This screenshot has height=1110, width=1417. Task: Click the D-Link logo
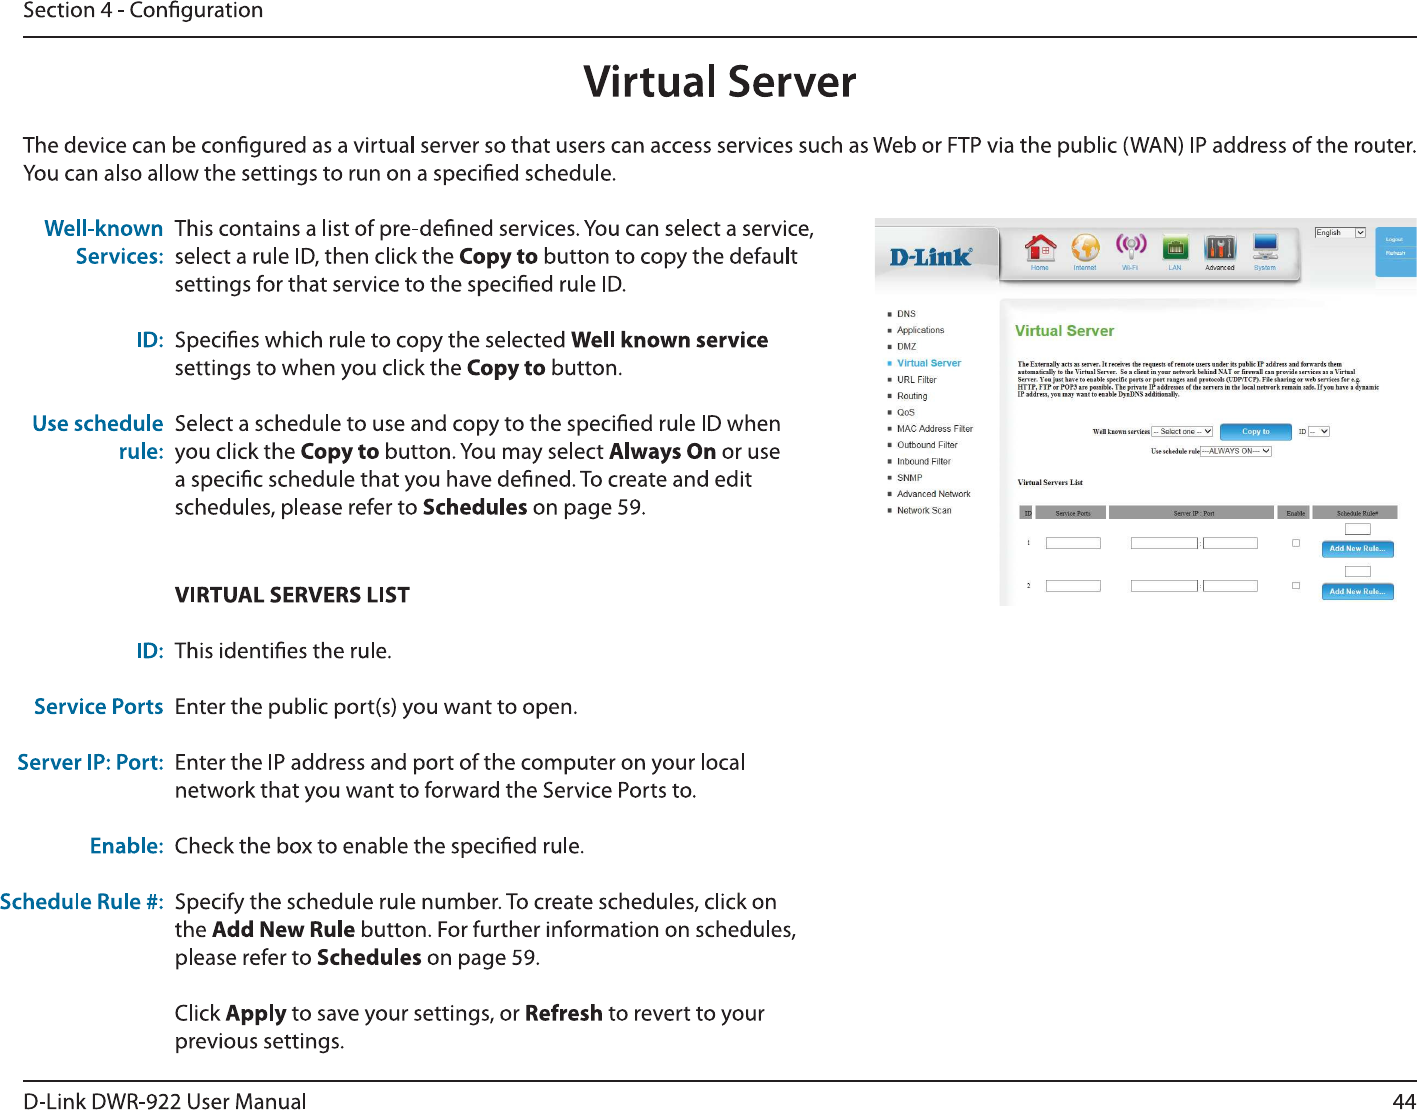[930, 257]
